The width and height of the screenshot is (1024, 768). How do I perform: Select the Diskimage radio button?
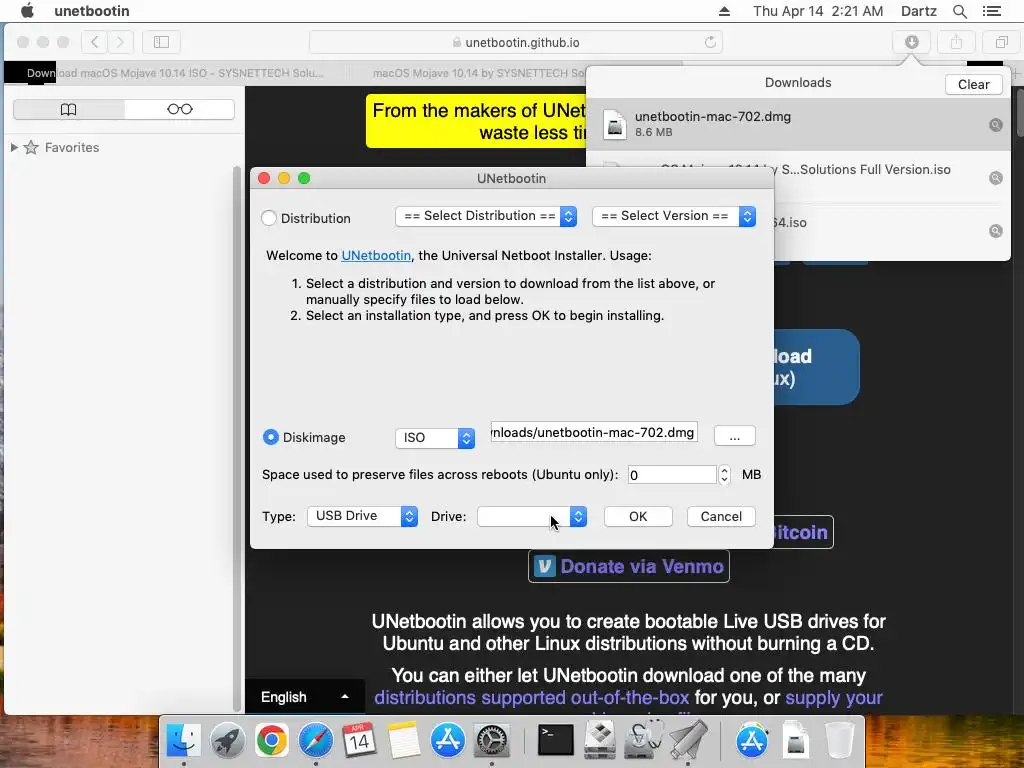(270, 437)
